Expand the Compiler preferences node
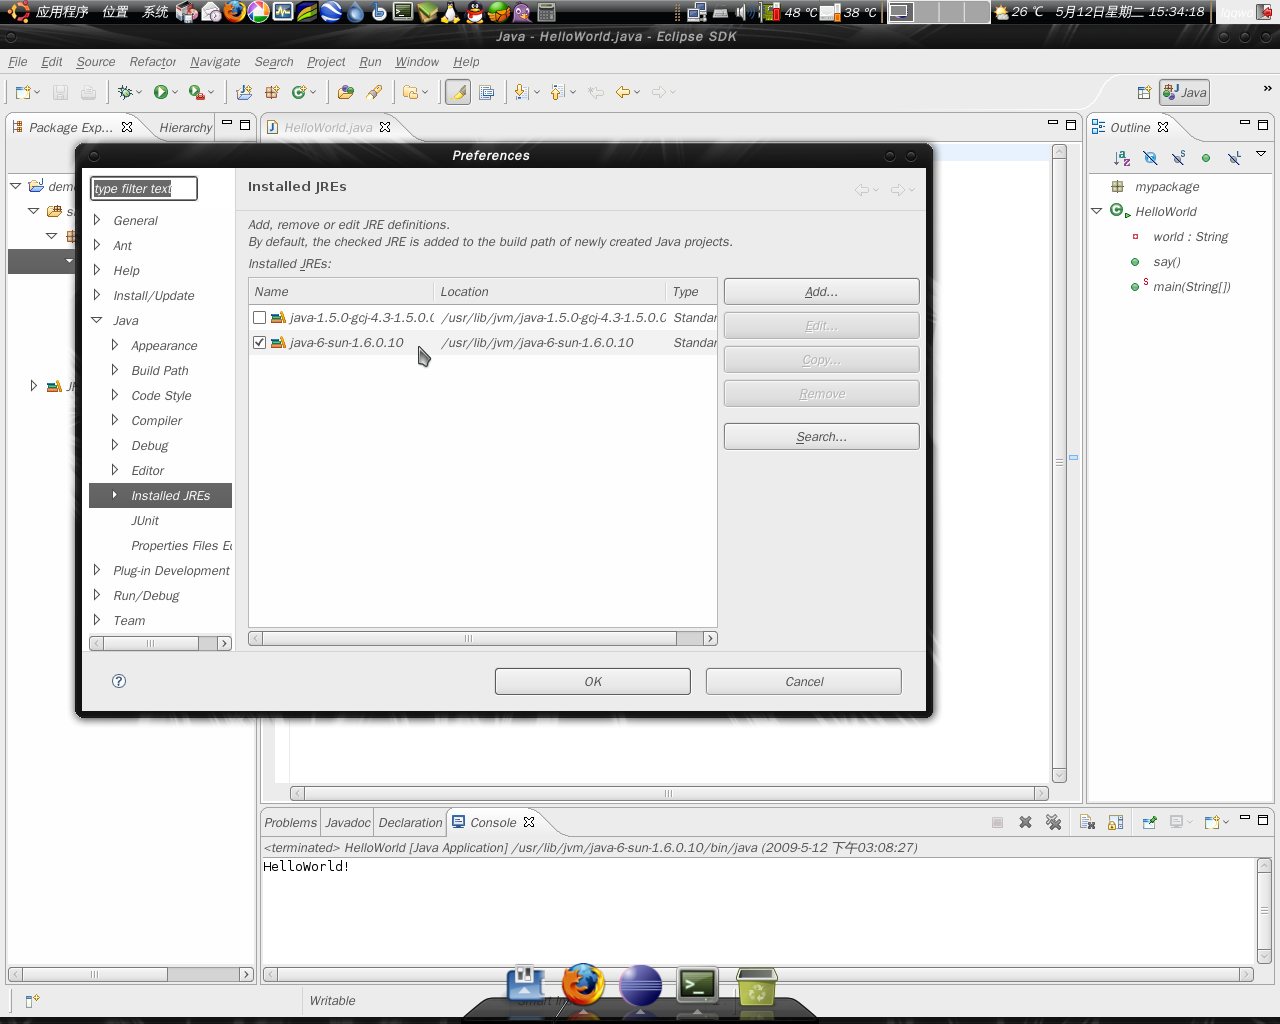The height and width of the screenshot is (1024, 1280). pos(115,420)
